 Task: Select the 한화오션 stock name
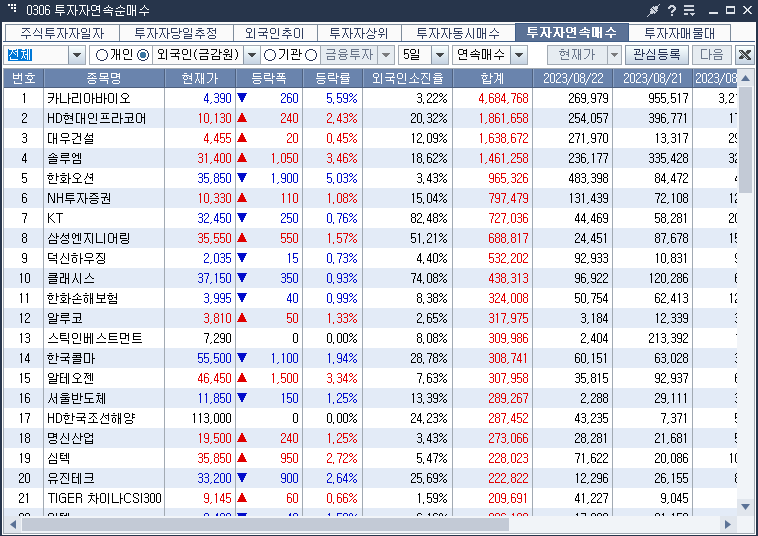coord(71,178)
